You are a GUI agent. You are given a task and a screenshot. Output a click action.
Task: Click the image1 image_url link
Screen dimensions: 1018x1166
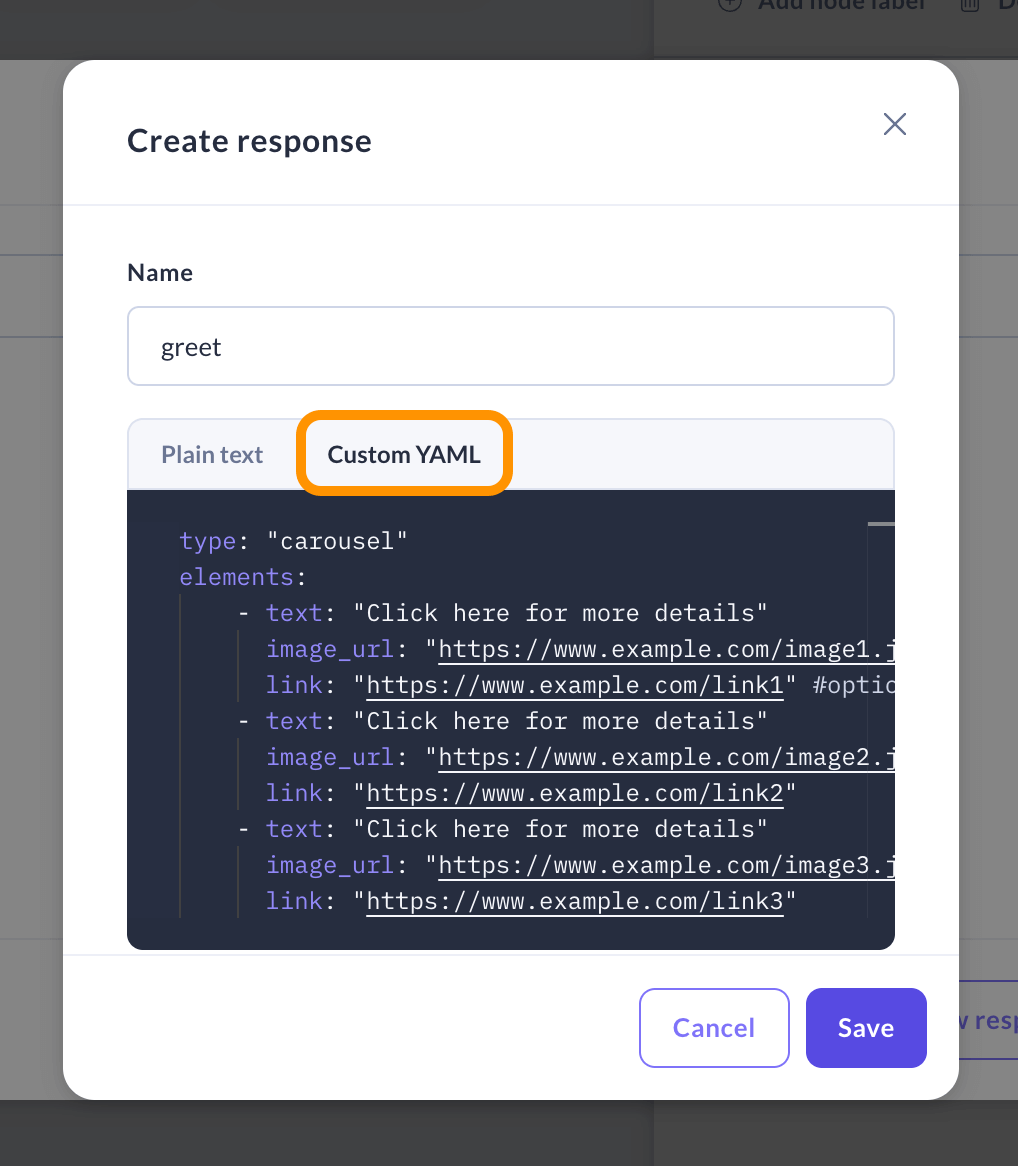(665, 650)
